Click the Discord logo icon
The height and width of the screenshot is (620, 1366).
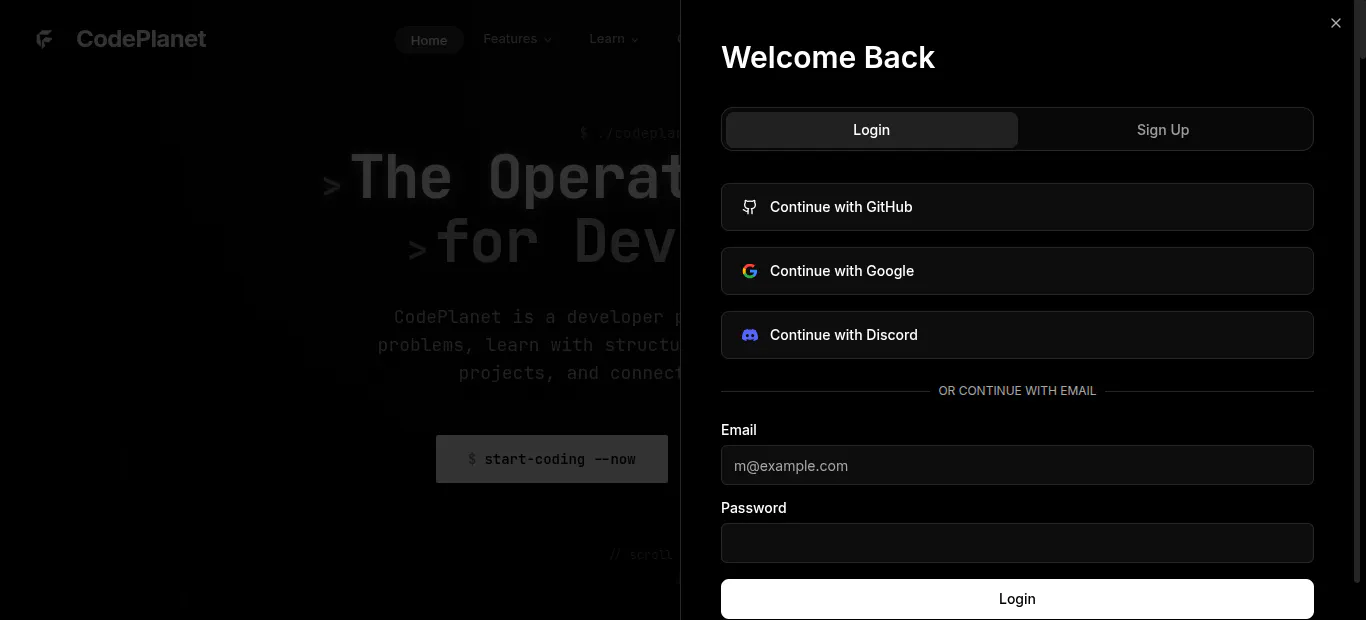749,335
